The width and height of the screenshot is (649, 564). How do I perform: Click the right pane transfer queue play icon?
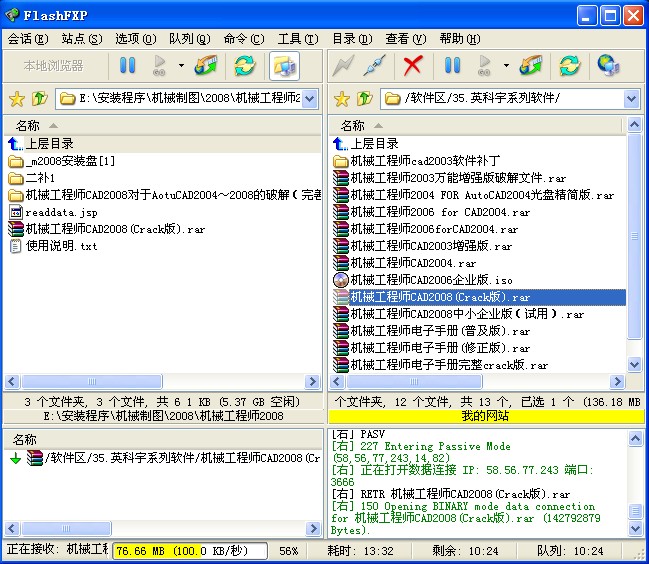[x=484, y=65]
